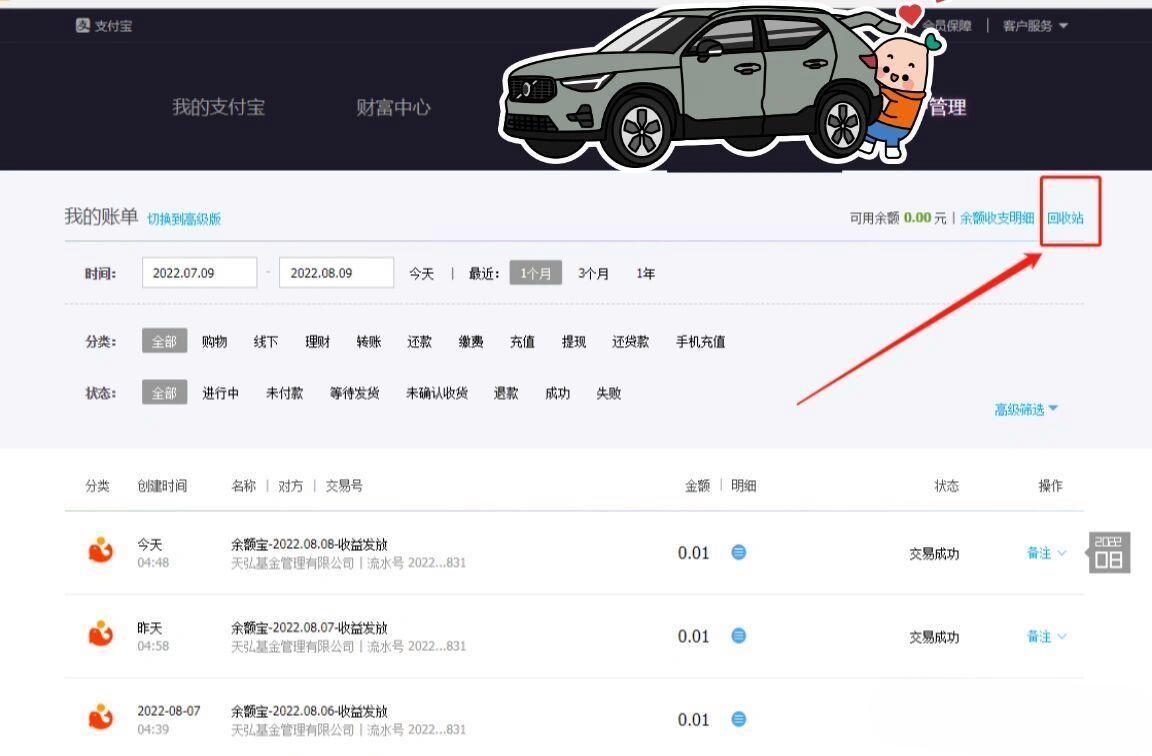Click 交易成功 status in 昨天 row
This screenshot has width=1152, height=756.
coord(934,638)
